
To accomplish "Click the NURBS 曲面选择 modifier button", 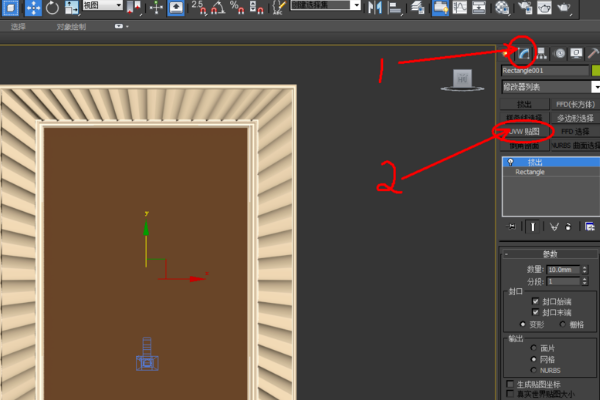I will 575,145.
